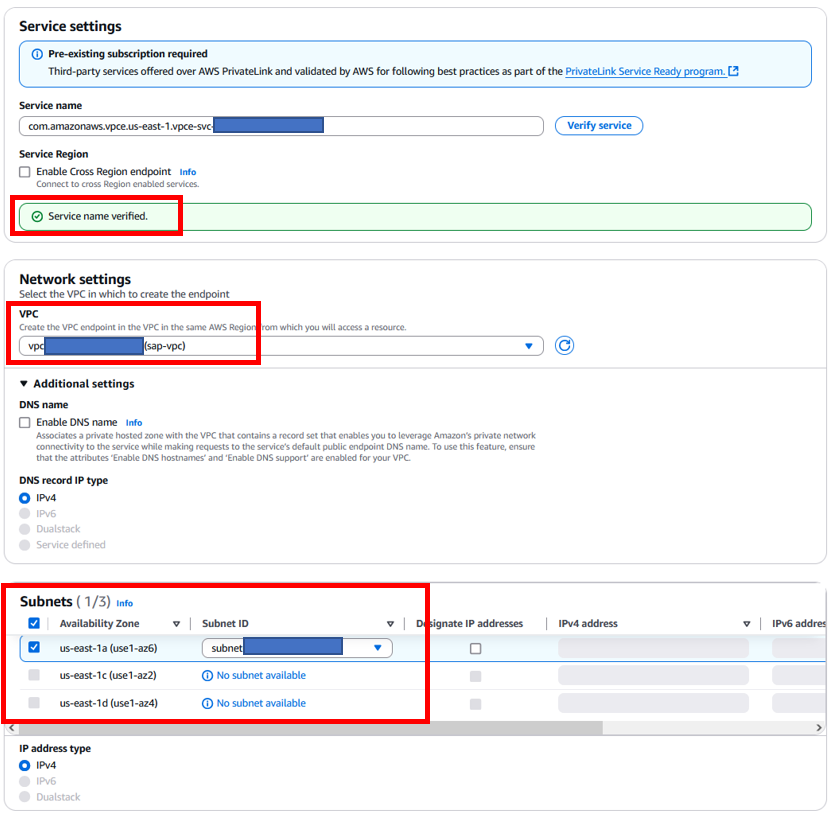Open the PrivateLink Service Ready program link
This screenshot has height=816, width=834.
click(645, 71)
